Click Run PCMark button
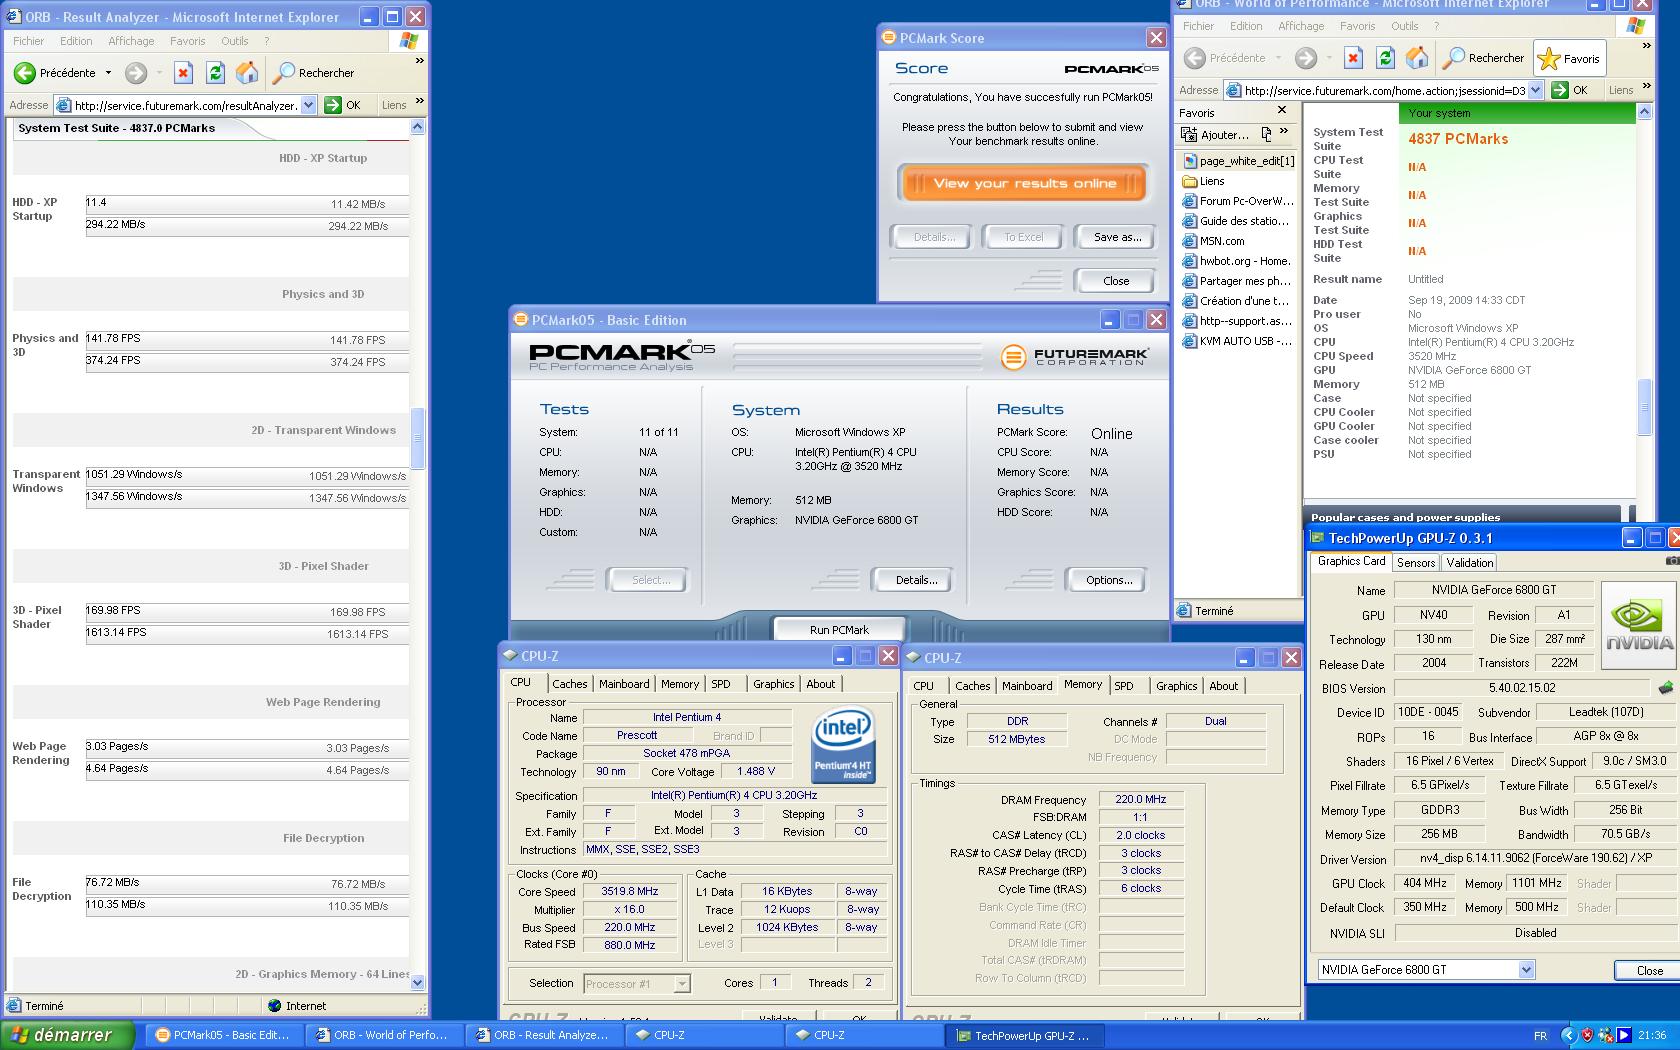The width and height of the screenshot is (1680, 1050). click(839, 630)
